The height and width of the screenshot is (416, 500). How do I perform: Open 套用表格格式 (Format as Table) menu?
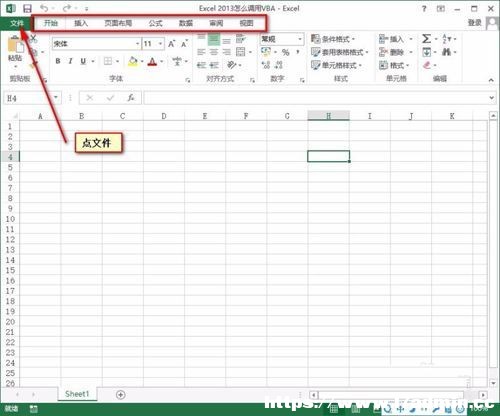click(339, 52)
